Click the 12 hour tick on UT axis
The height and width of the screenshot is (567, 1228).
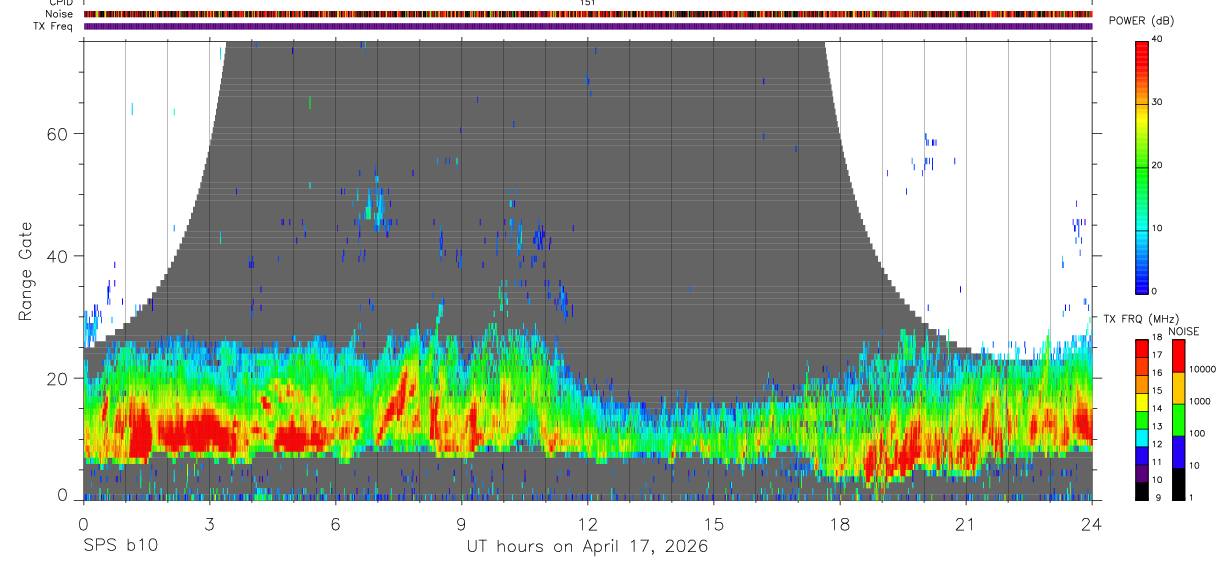(x=587, y=523)
